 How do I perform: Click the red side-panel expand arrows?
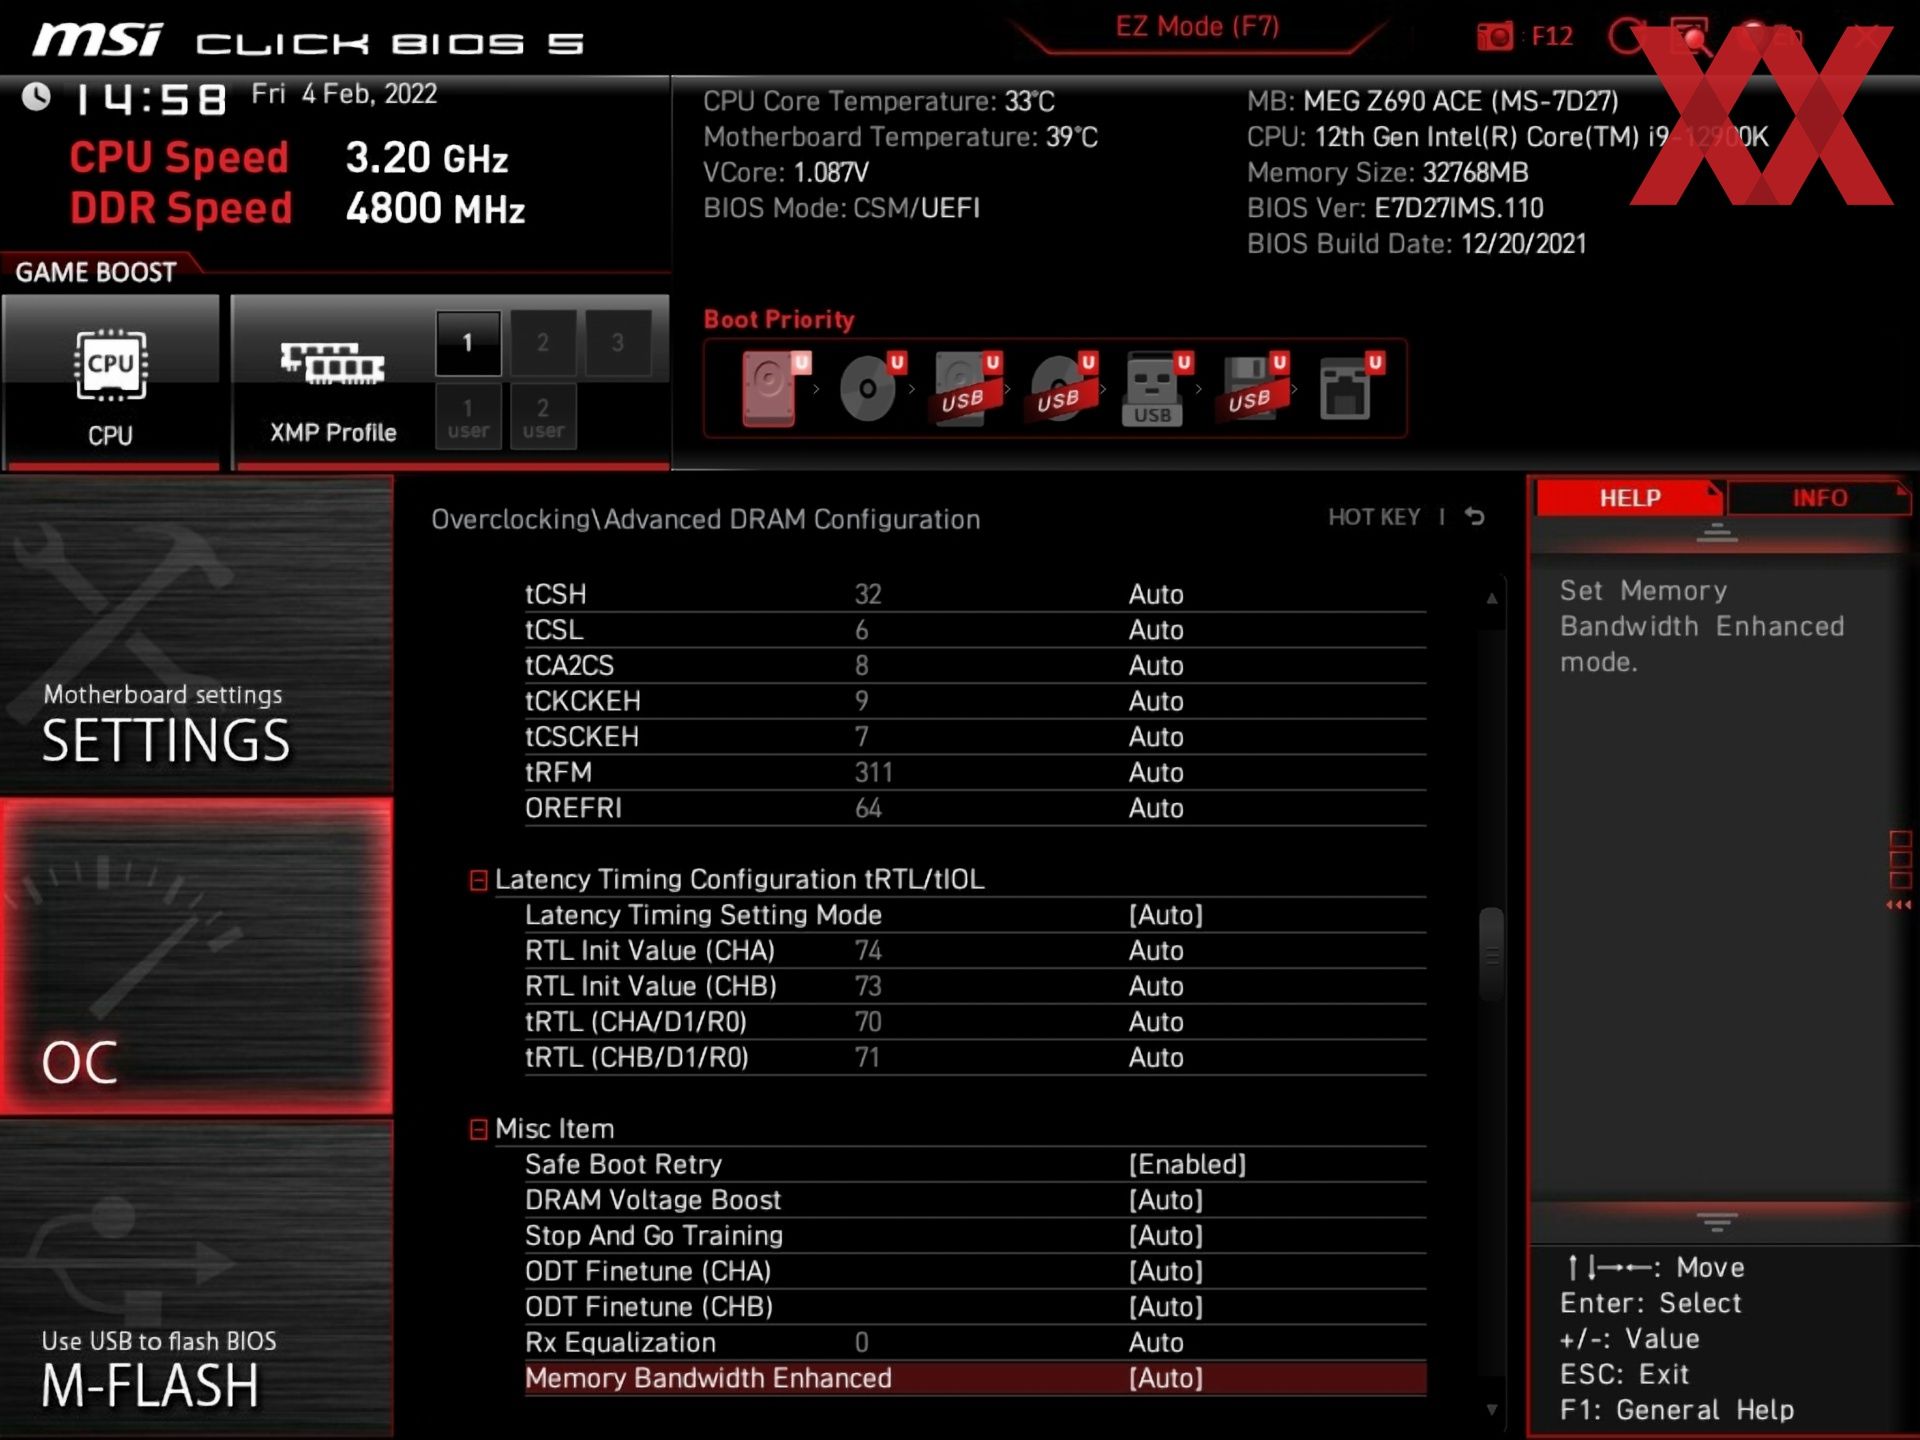[x=1899, y=905]
